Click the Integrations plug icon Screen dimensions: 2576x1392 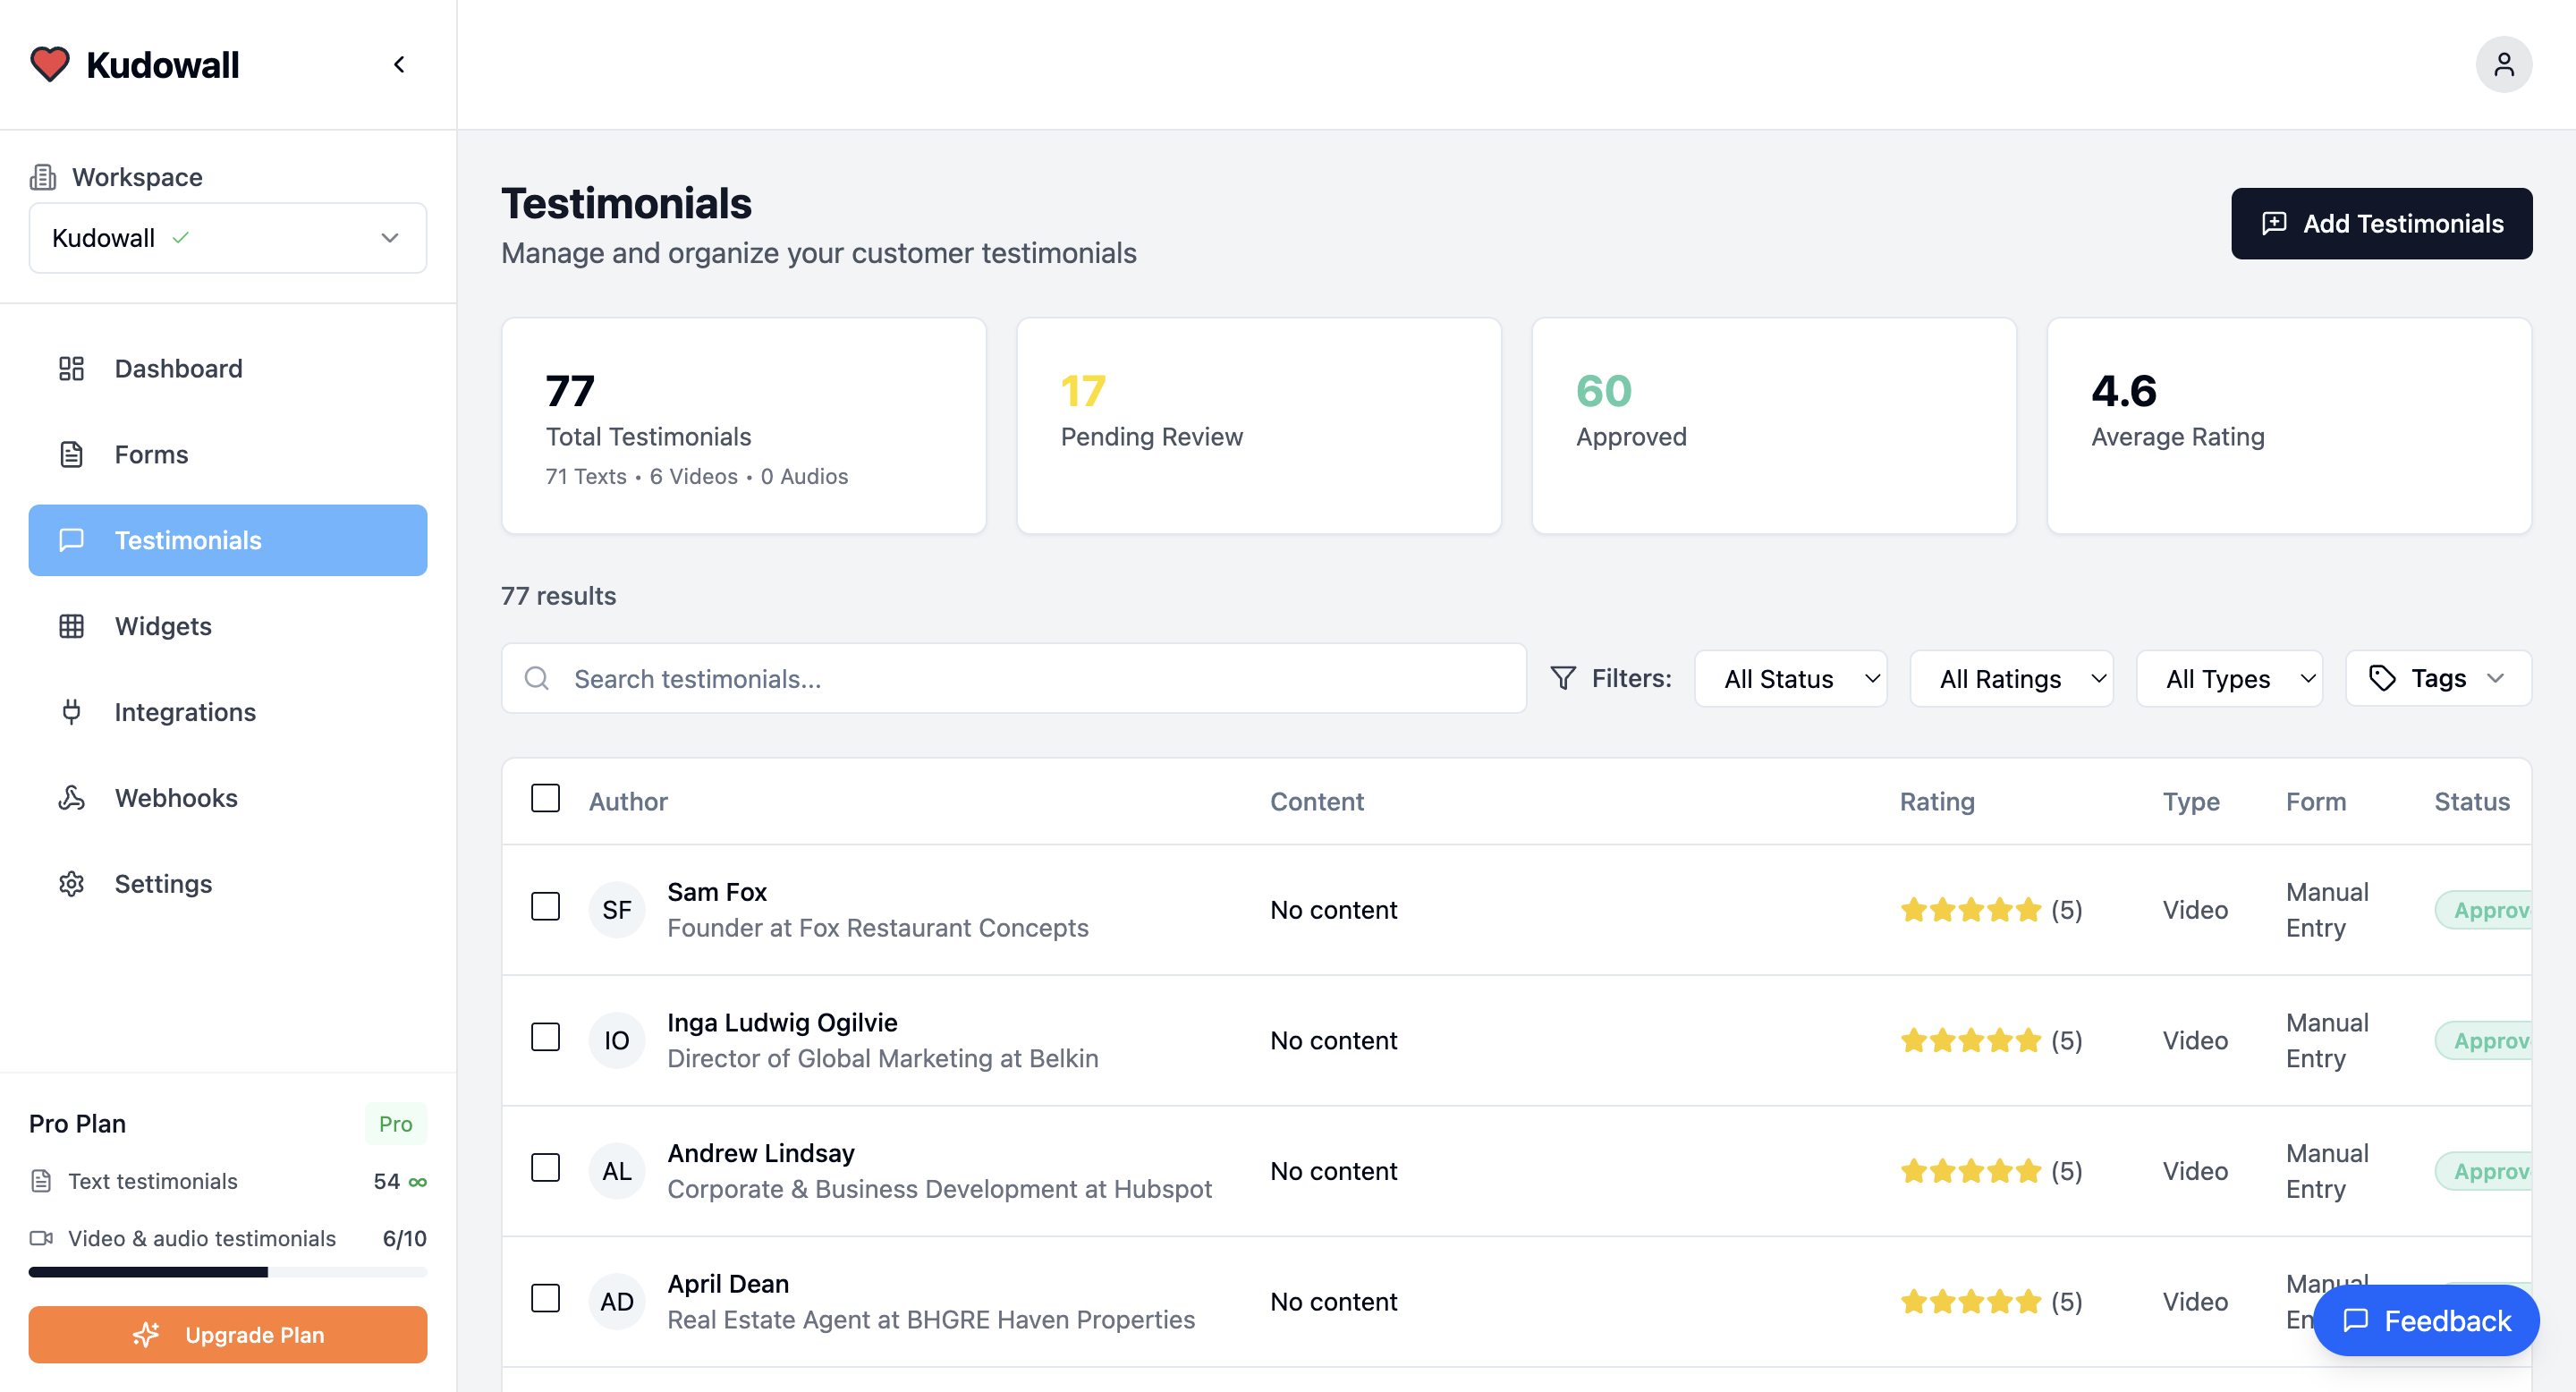pos(71,712)
